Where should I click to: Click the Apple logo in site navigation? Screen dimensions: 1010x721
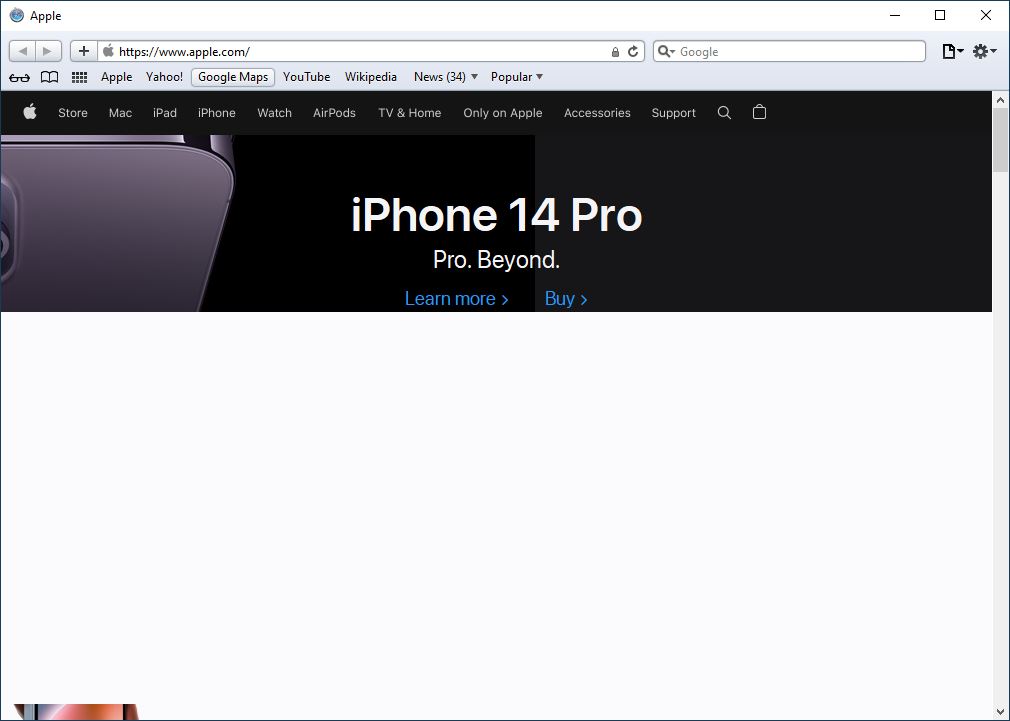30,112
